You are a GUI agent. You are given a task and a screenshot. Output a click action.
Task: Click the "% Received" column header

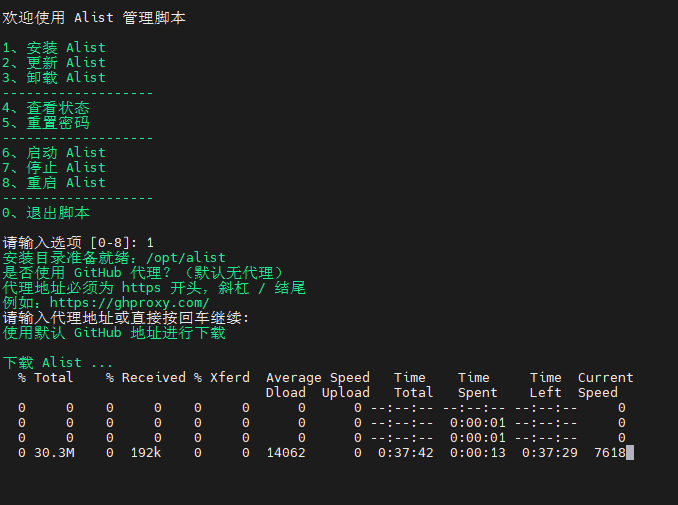point(146,377)
